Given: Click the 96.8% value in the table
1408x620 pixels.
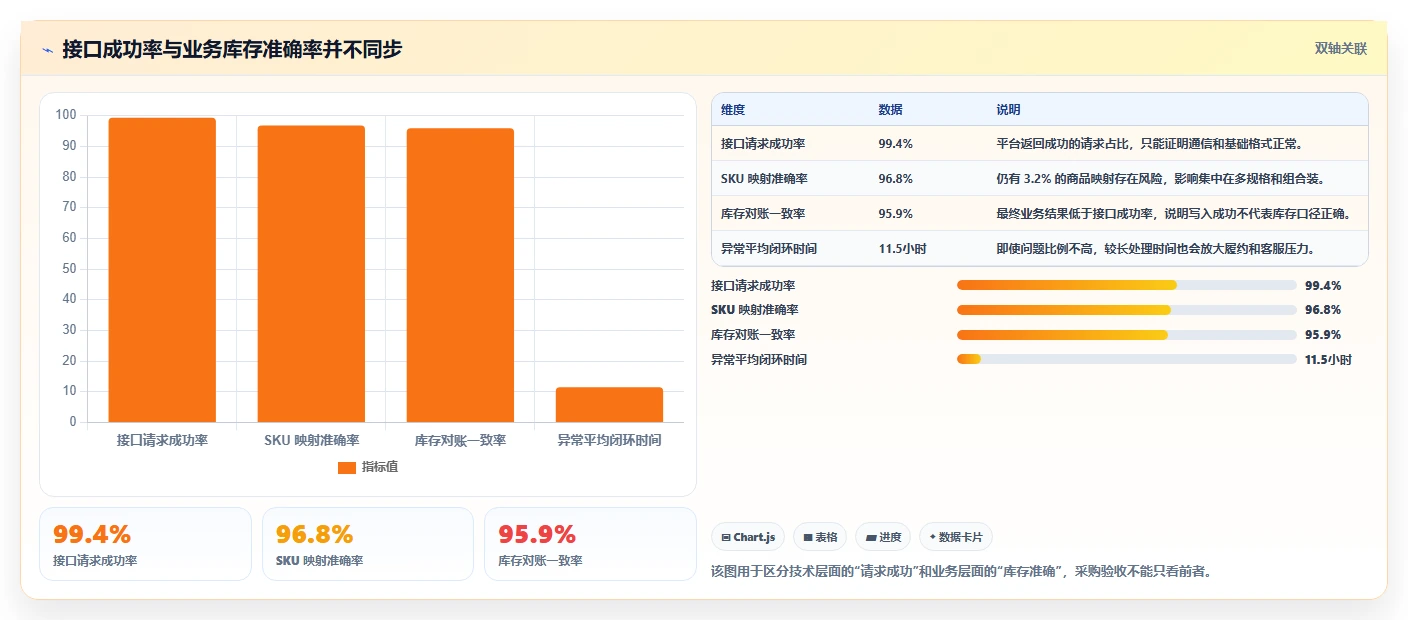Looking at the screenshot, I should (895, 179).
